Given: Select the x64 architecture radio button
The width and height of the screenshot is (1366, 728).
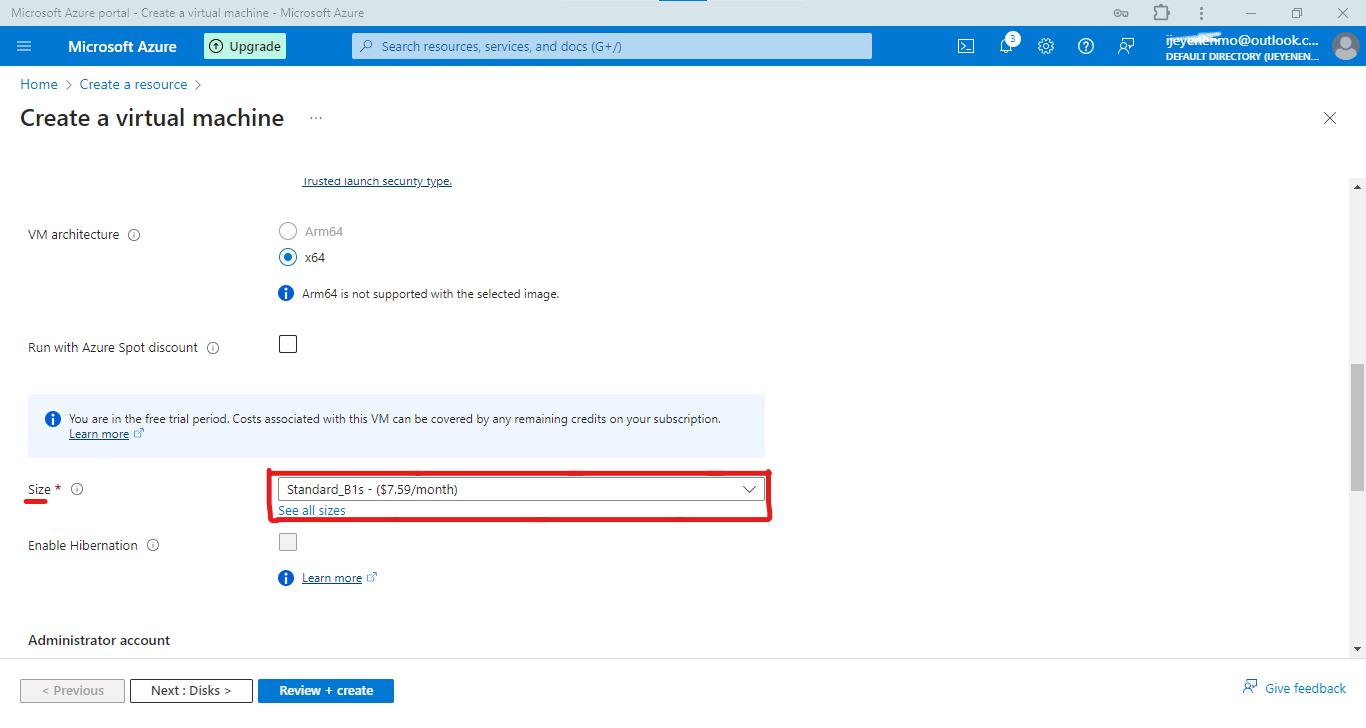Looking at the screenshot, I should point(288,257).
